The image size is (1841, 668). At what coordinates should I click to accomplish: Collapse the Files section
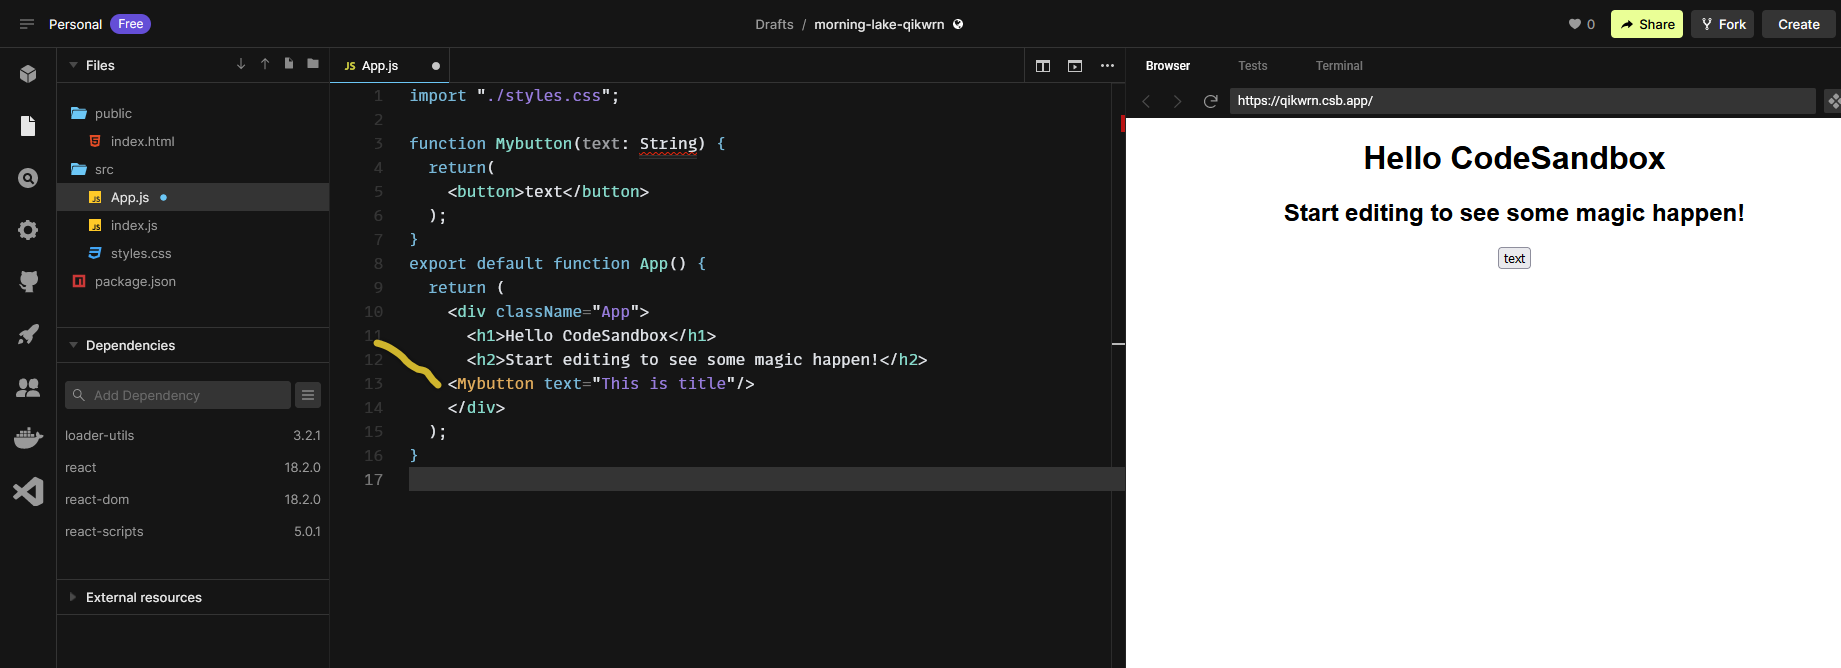click(x=73, y=65)
